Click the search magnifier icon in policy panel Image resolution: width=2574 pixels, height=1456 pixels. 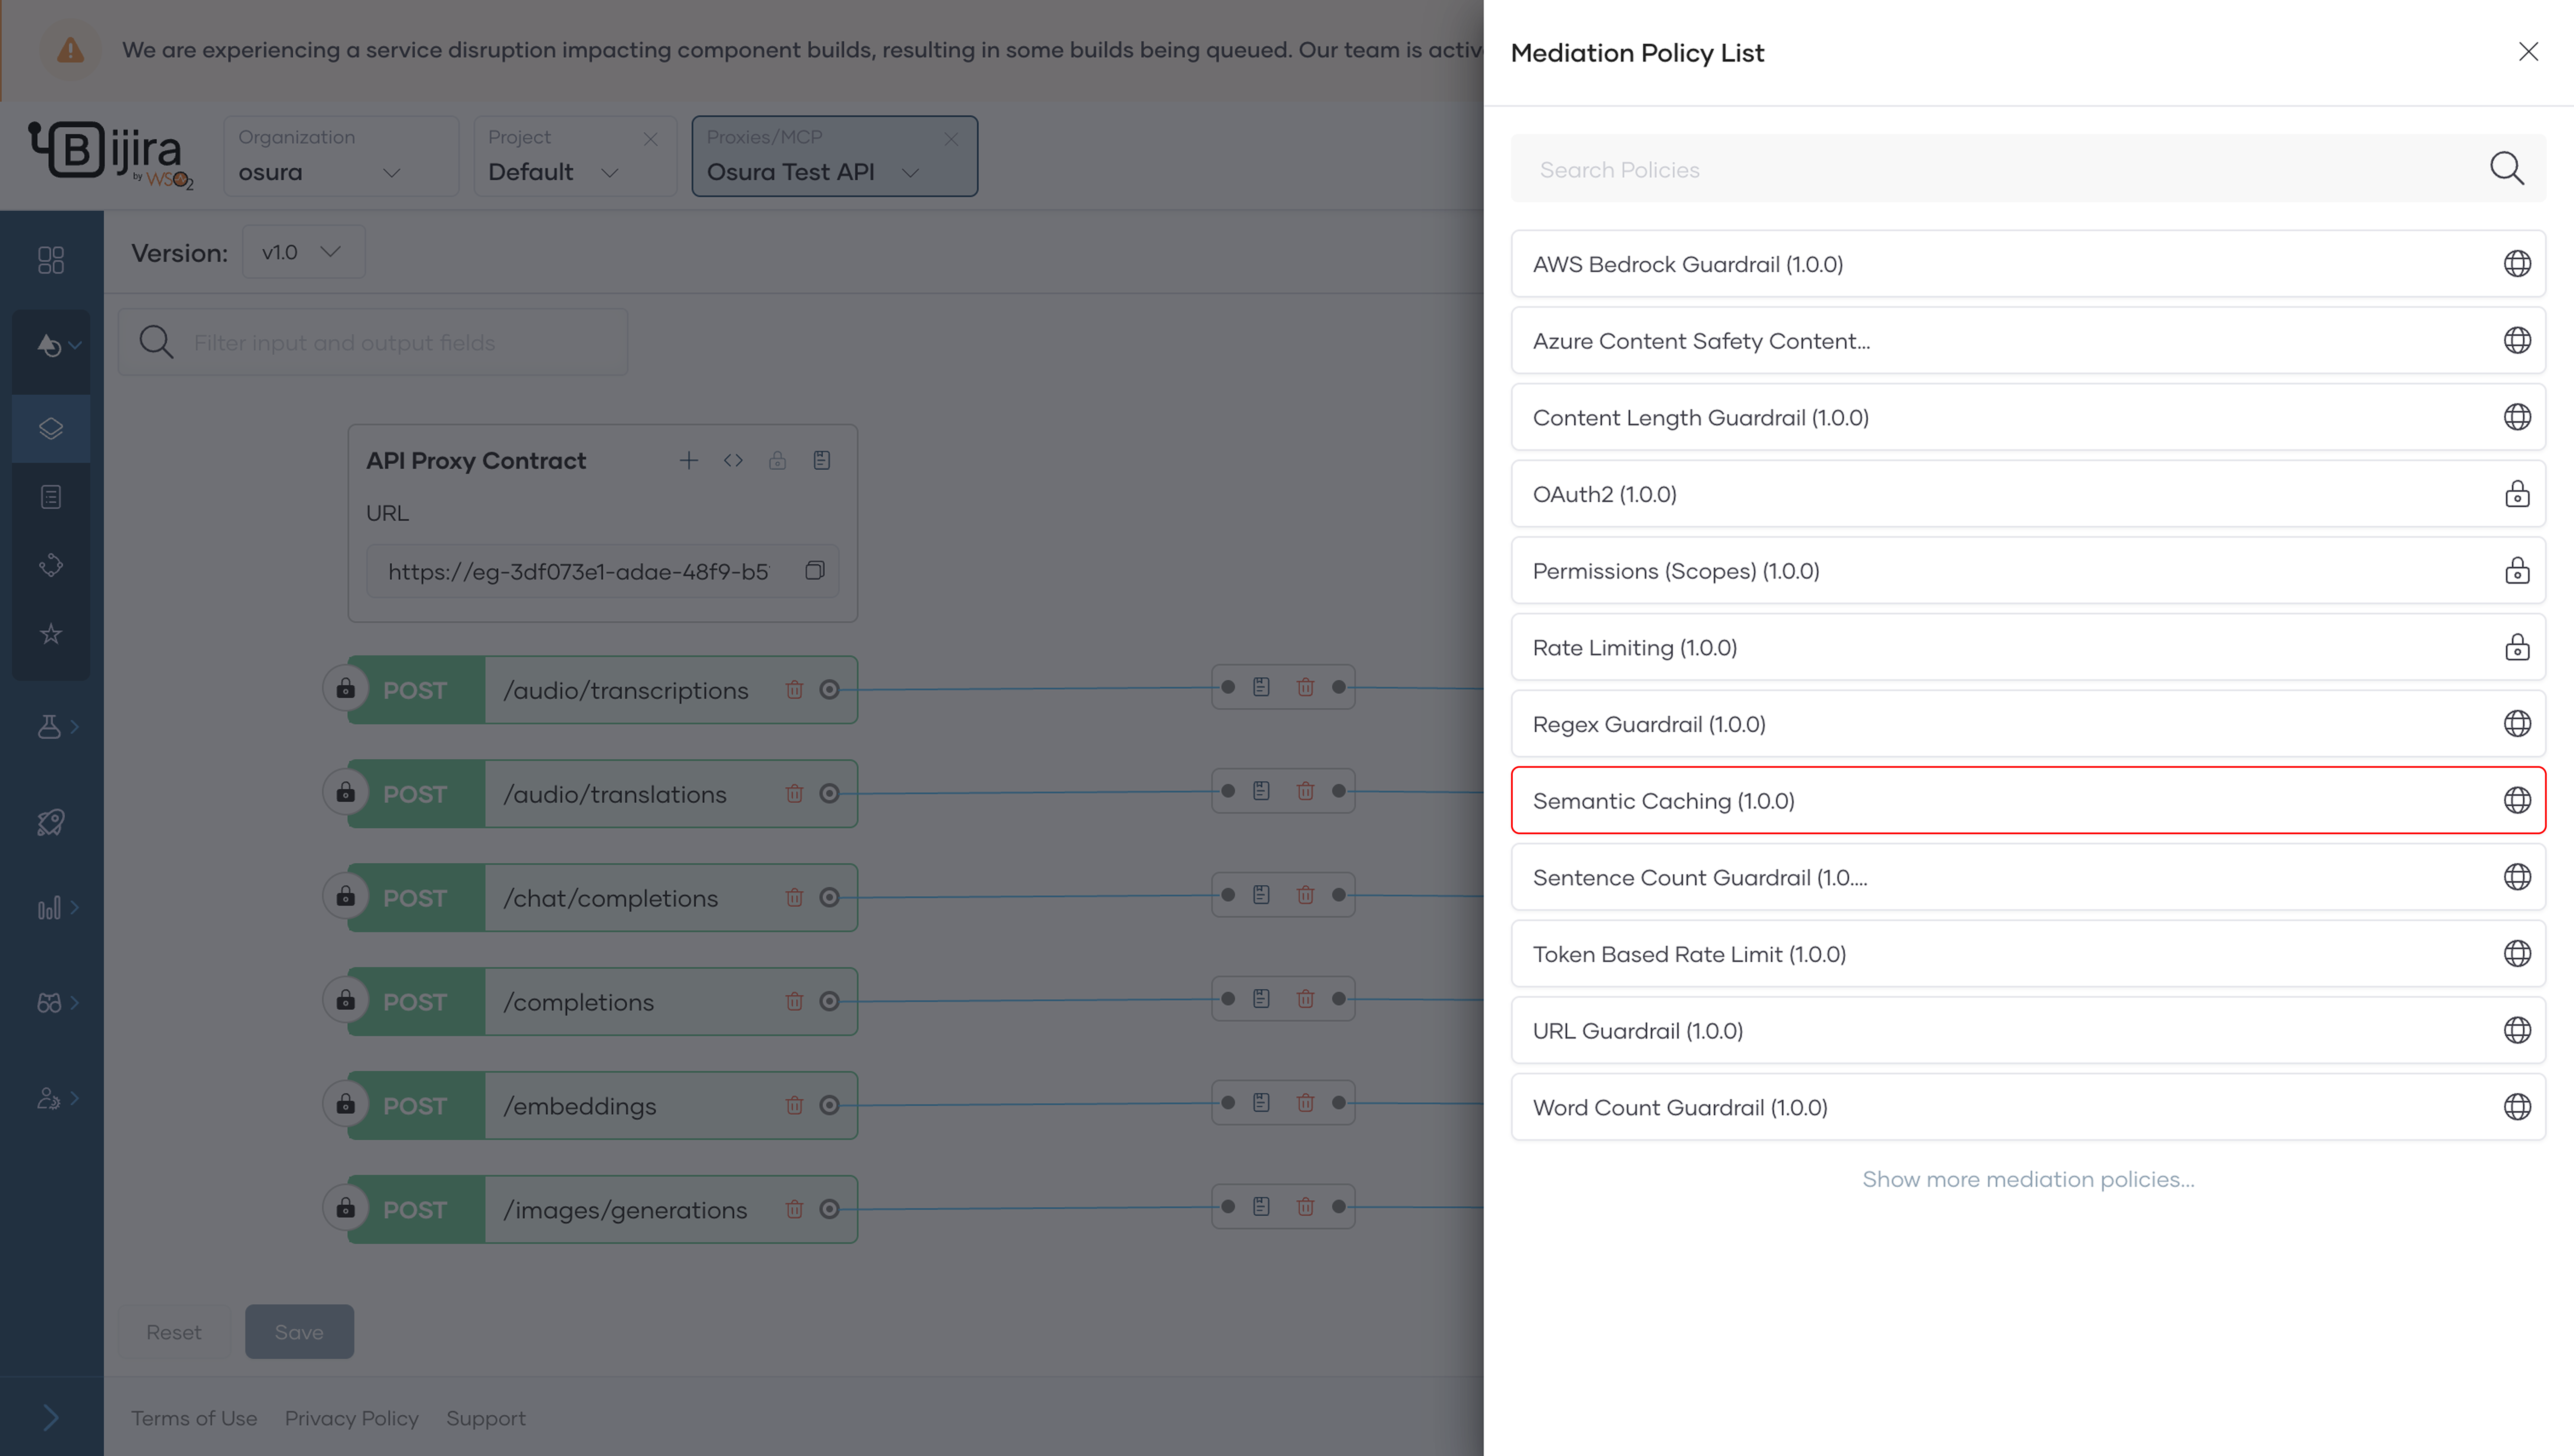(2506, 169)
